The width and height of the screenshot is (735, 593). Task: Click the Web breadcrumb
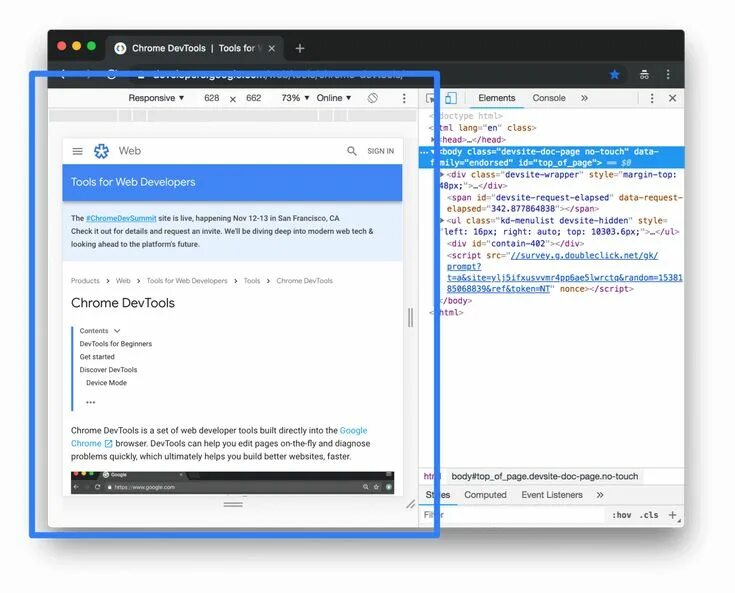[123, 281]
